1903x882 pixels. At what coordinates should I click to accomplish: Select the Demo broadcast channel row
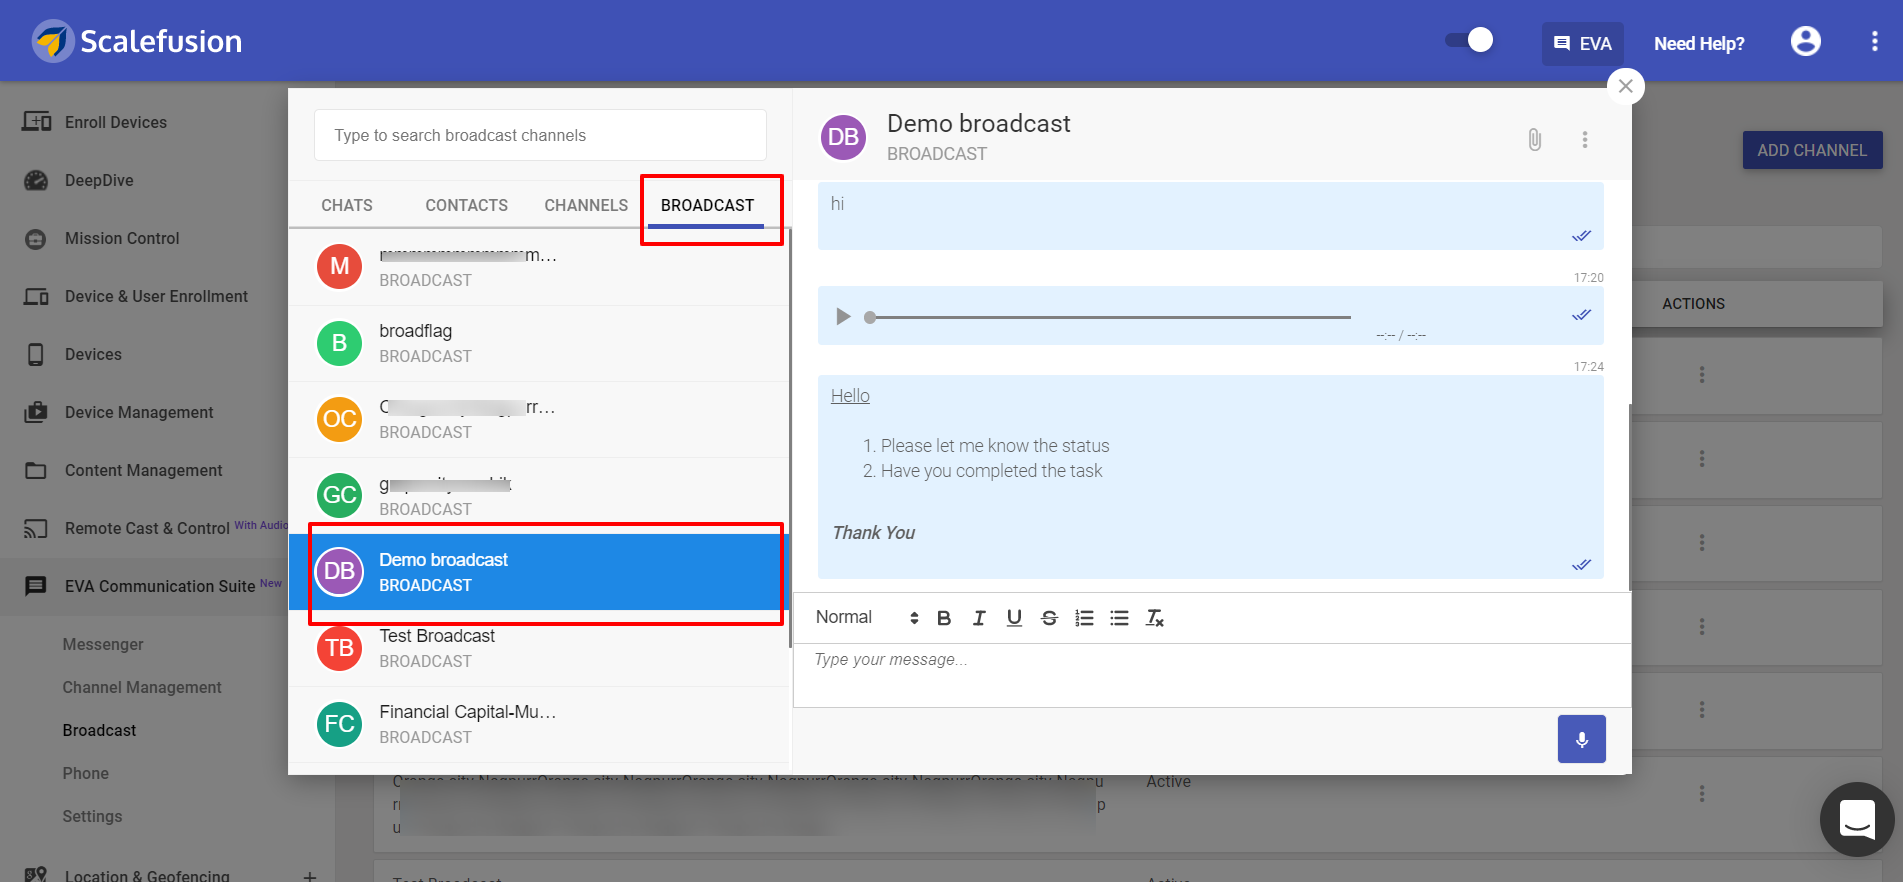click(x=539, y=572)
